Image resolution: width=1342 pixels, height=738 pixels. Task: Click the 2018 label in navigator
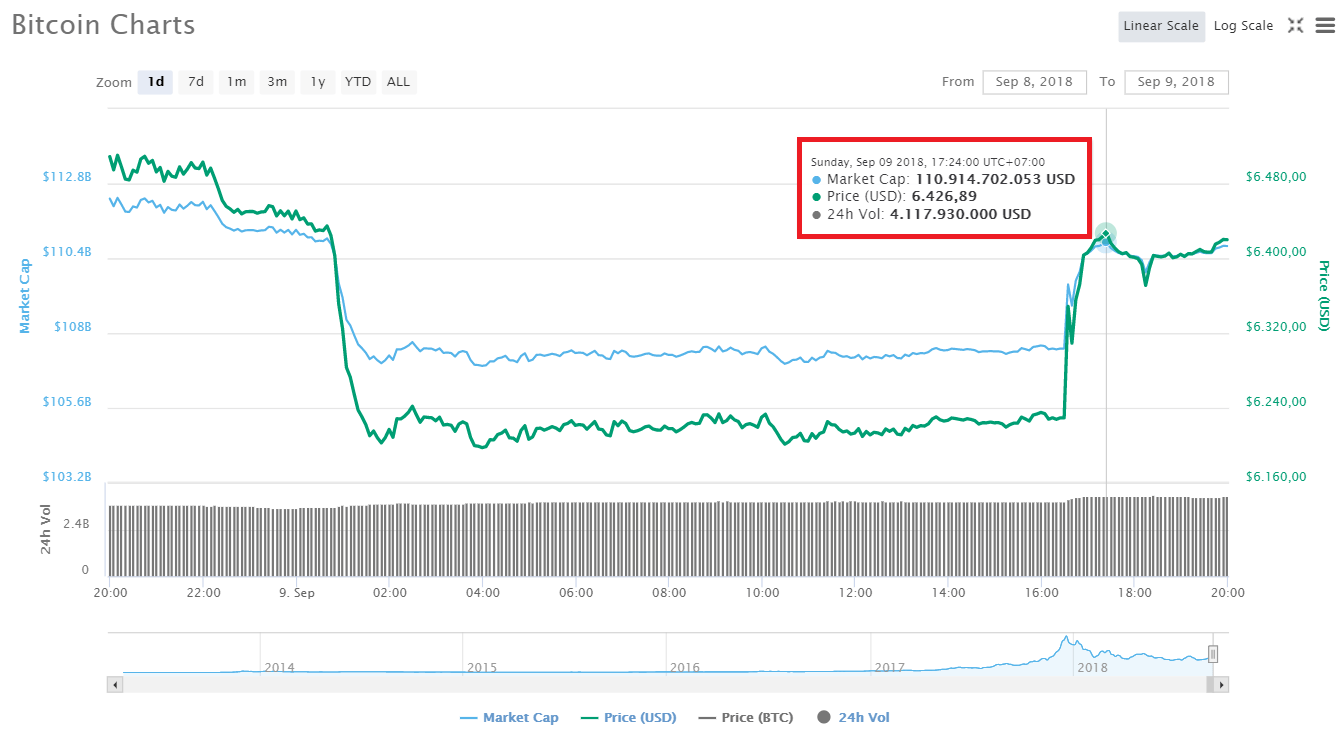(1093, 667)
